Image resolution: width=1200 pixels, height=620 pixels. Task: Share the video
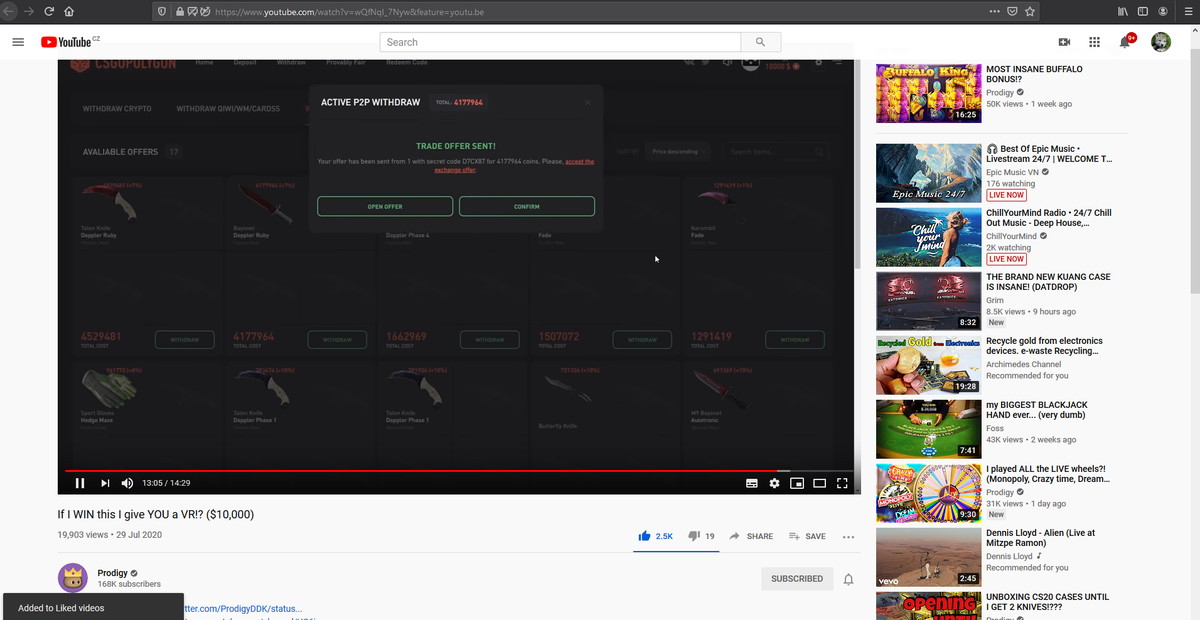(751, 536)
